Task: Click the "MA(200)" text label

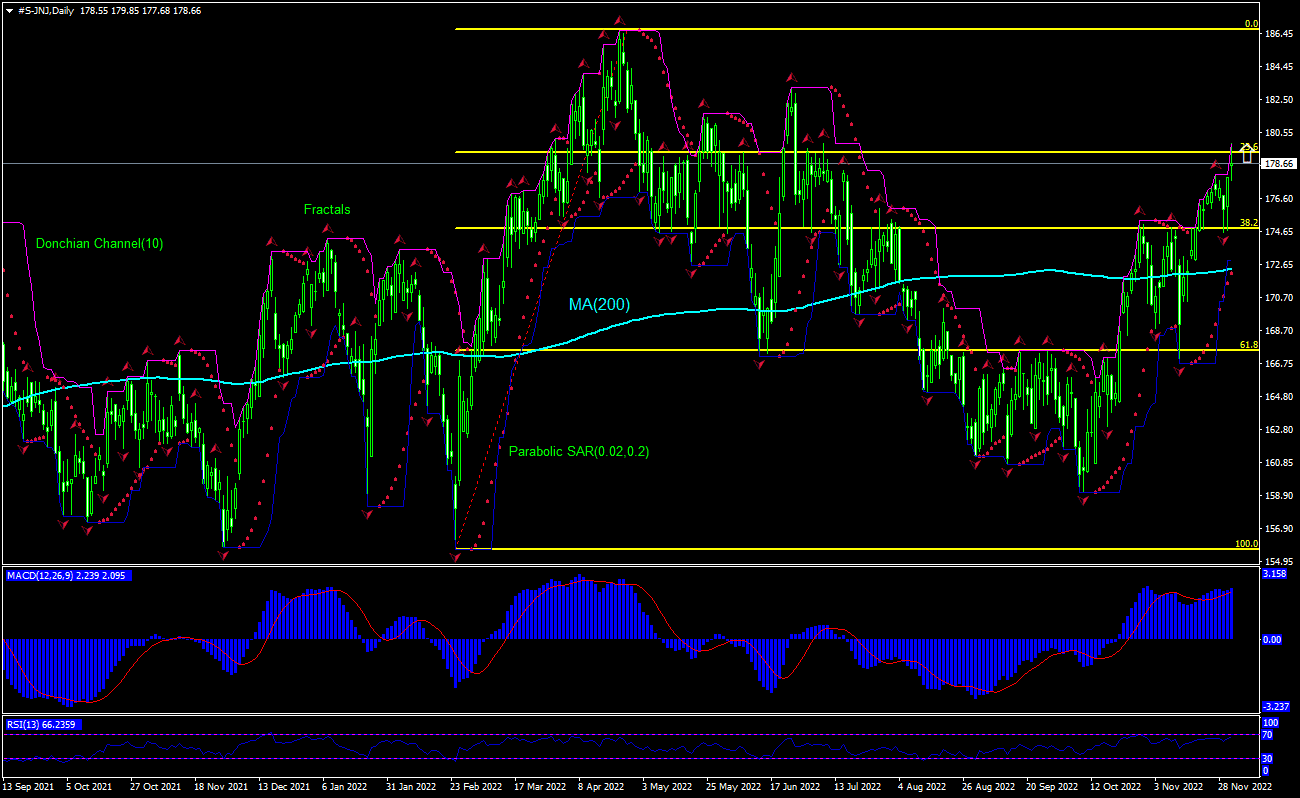Action: [597, 302]
